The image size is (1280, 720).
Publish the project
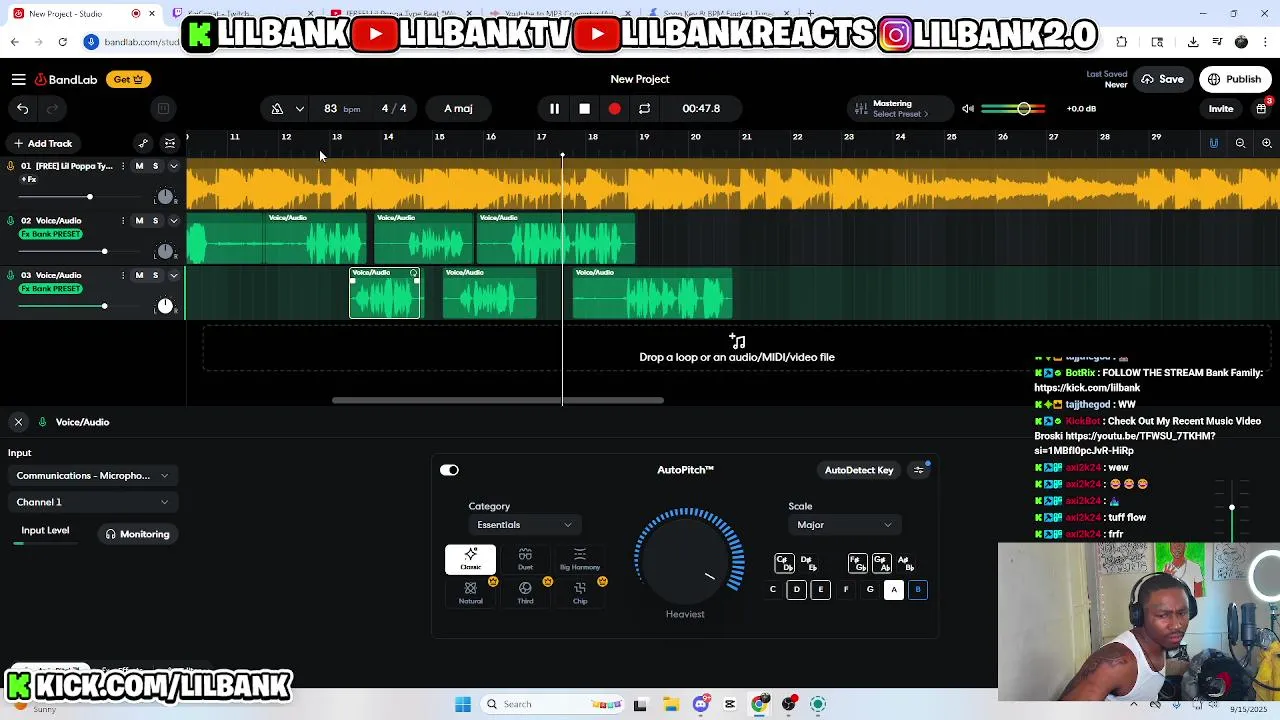click(x=1235, y=79)
